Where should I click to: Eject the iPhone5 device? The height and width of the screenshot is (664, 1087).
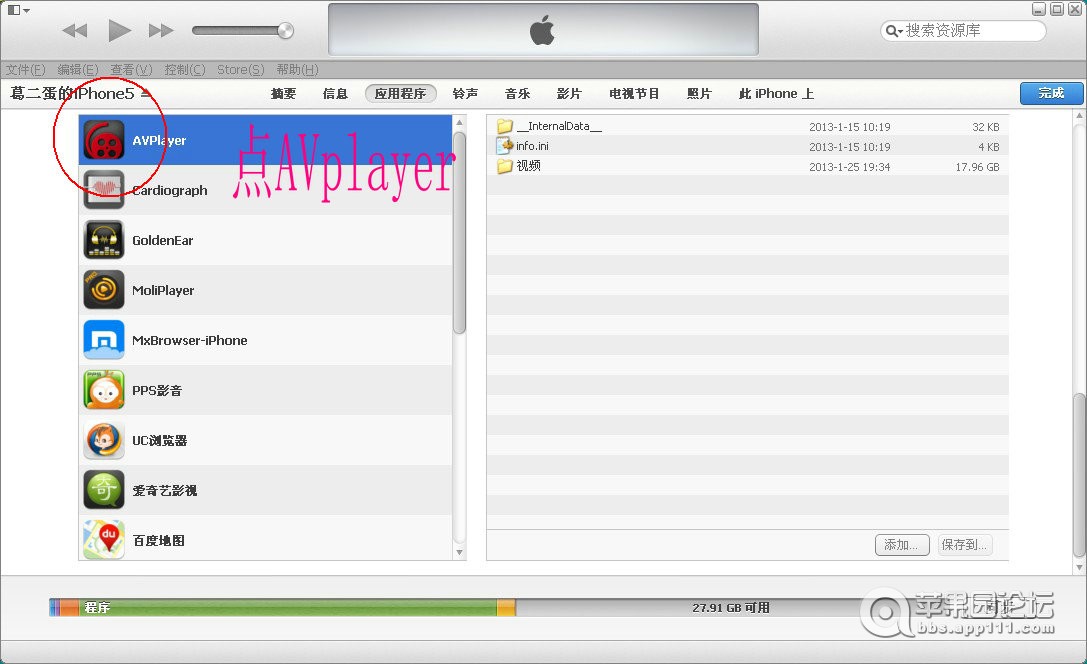point(146,94)
